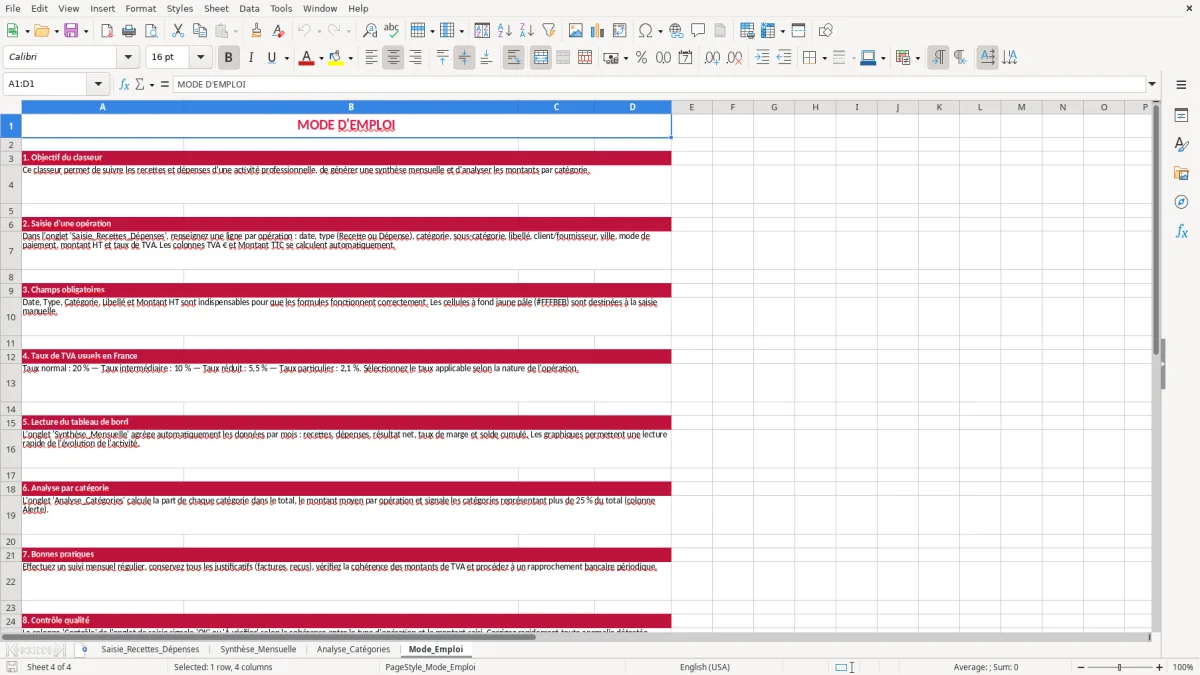The height and width of the screenshot is (675, 1200).
Task: Cut the selection with the scissors icon
Action: pyautogui.click(x=177, y=31)
